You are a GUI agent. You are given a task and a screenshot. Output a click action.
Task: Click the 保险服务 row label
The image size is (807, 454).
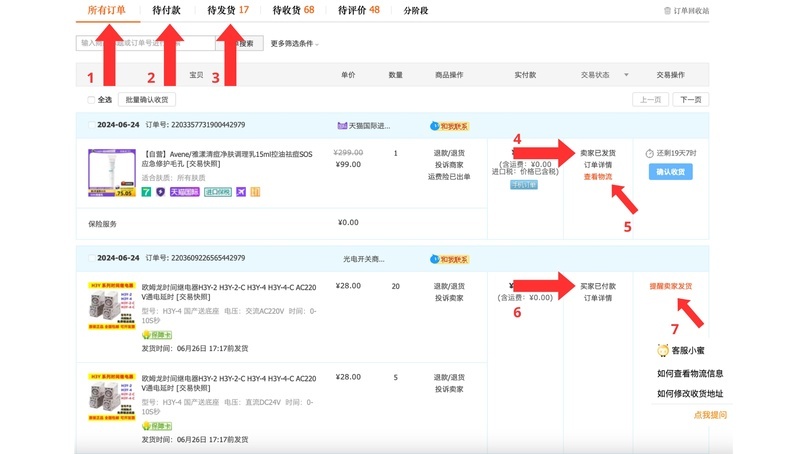tap(102, 224)
